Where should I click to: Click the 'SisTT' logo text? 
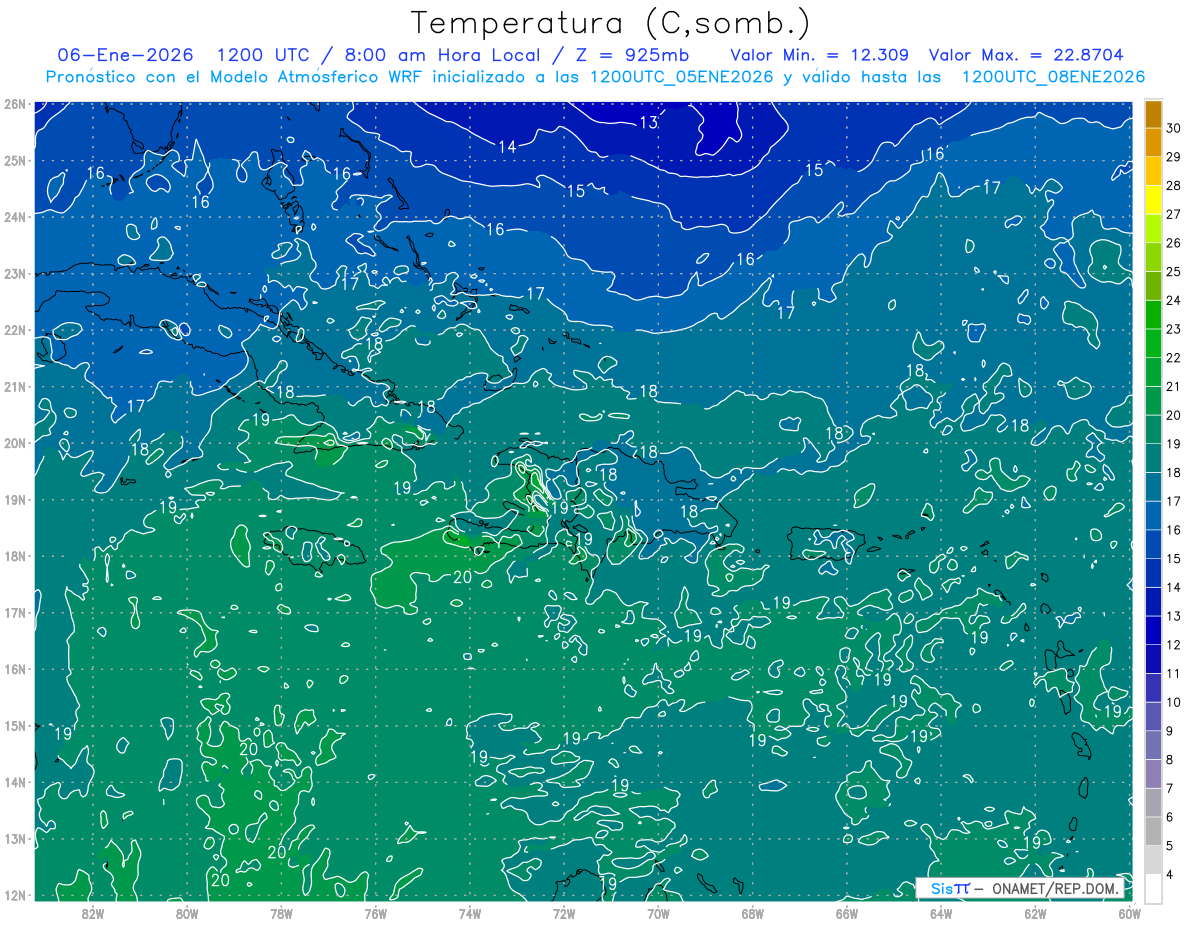[x=950, y=888]
